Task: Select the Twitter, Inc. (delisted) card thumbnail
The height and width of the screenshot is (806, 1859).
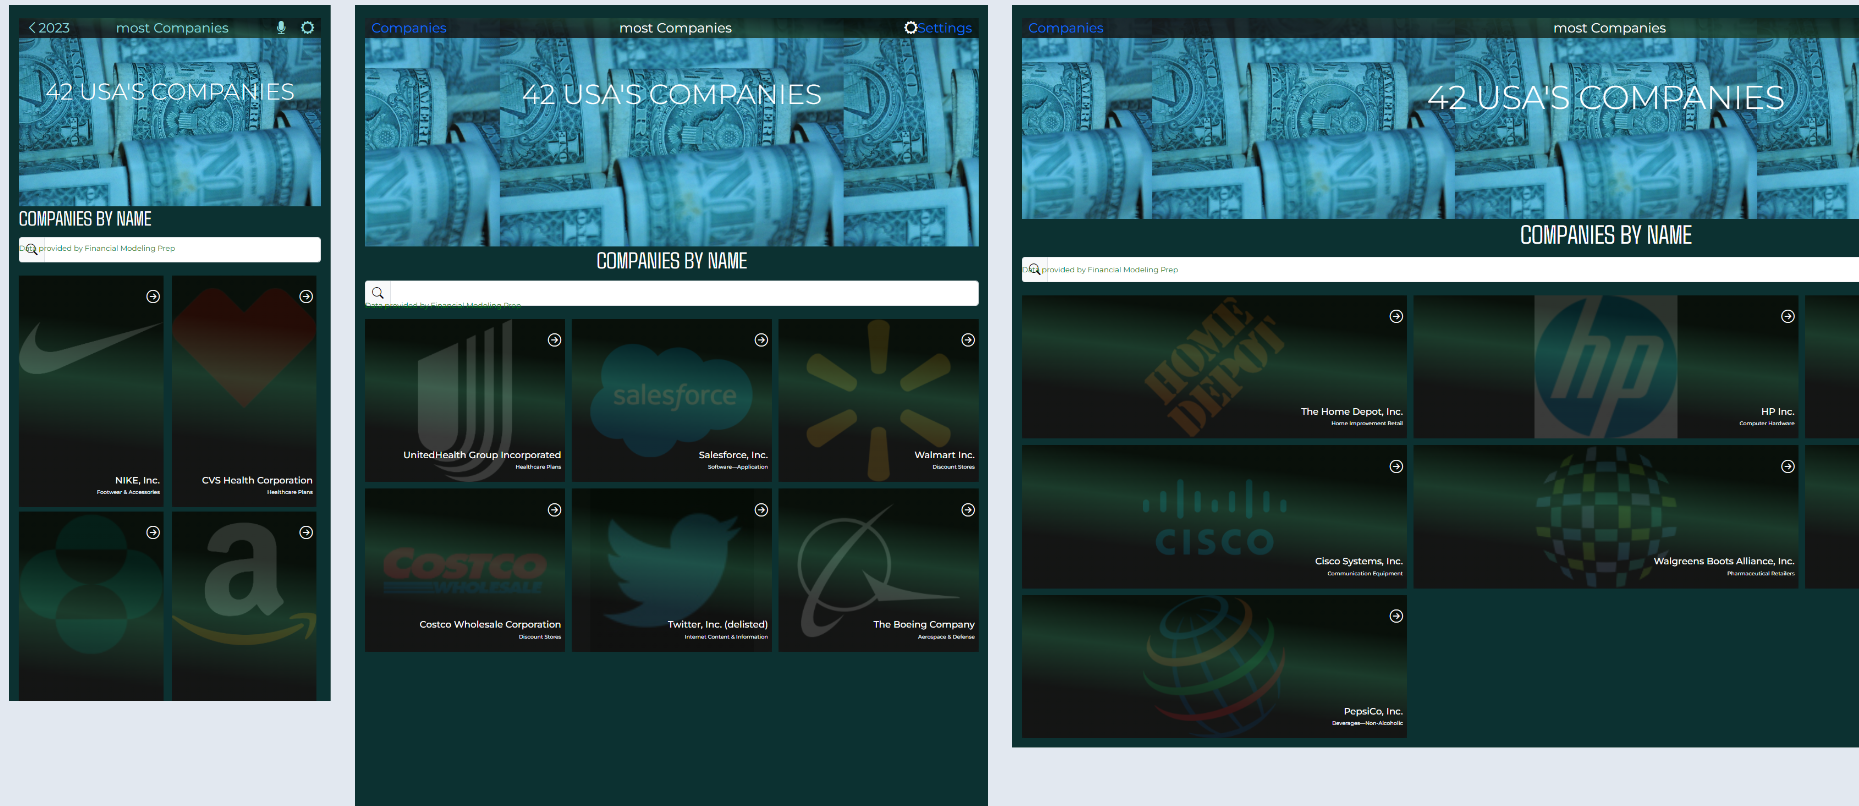Action: pos(671,570)
